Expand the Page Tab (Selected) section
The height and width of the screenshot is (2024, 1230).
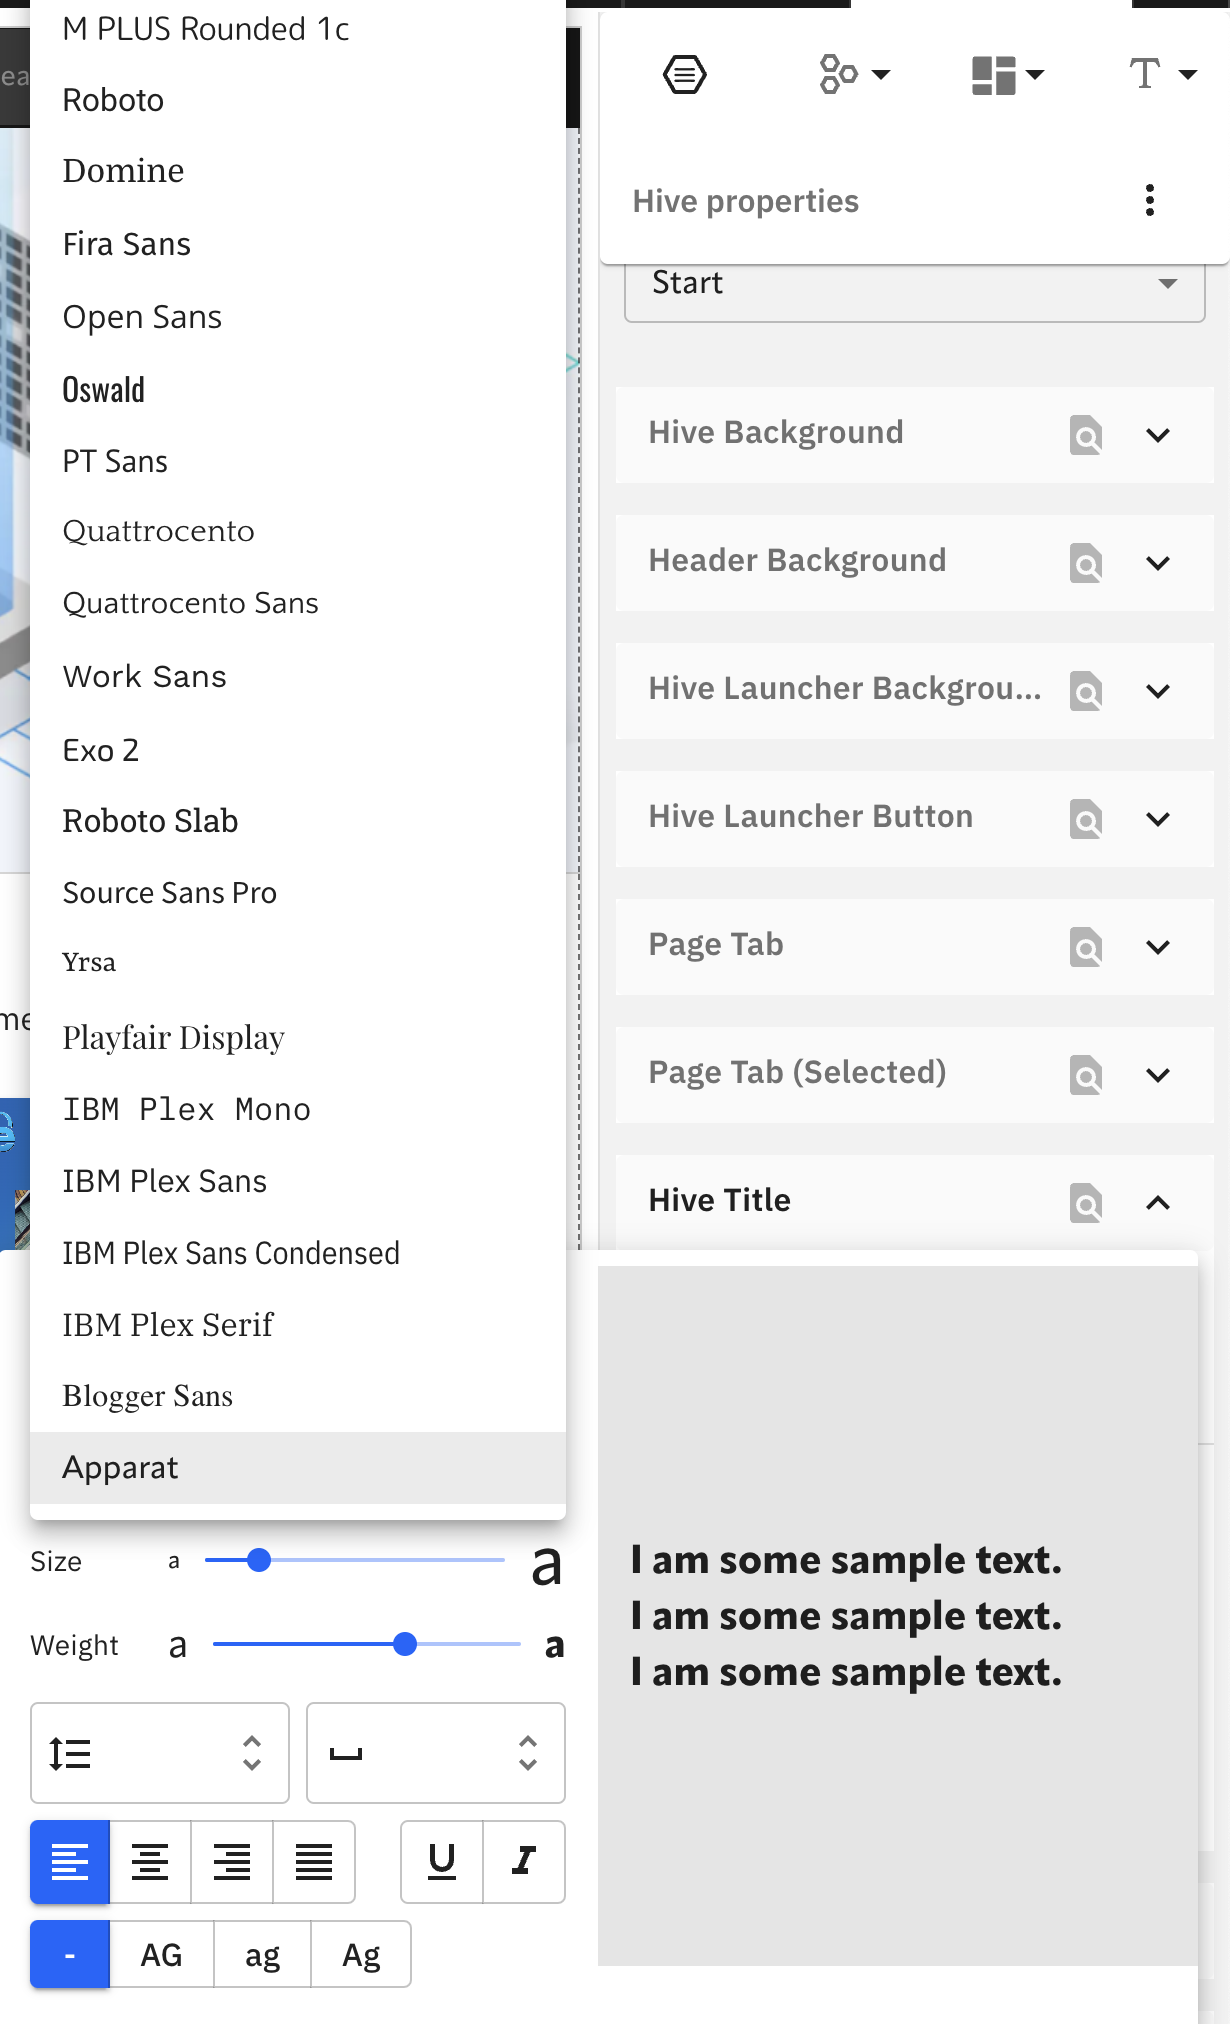1158,1075
